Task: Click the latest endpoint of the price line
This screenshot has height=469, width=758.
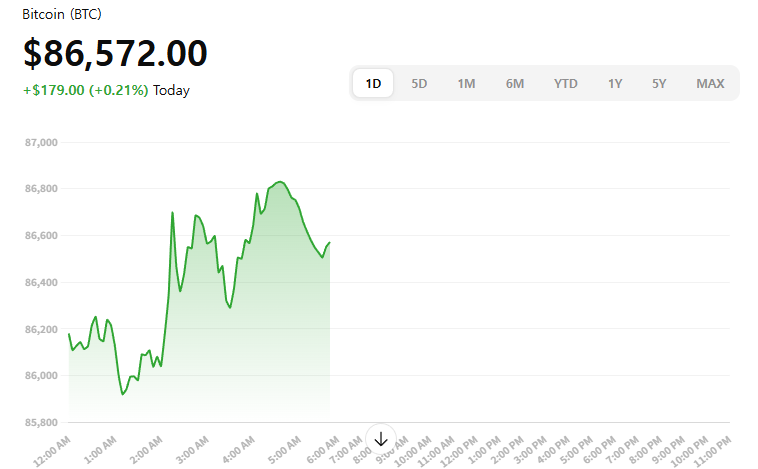Action: pos(329,243)
